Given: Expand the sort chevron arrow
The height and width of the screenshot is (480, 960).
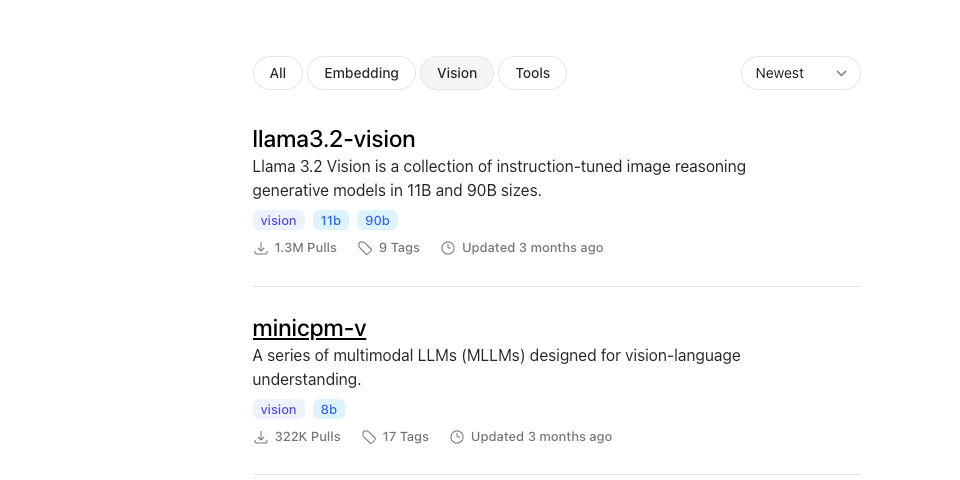Looking at the screenshot, I should 841,73.
